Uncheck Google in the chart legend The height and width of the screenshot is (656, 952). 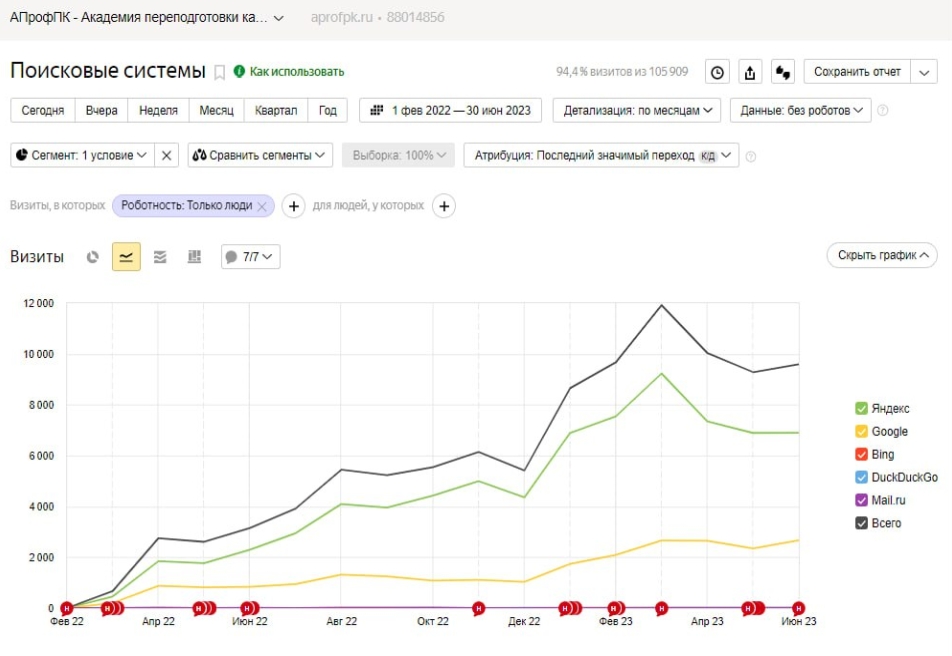861,431
